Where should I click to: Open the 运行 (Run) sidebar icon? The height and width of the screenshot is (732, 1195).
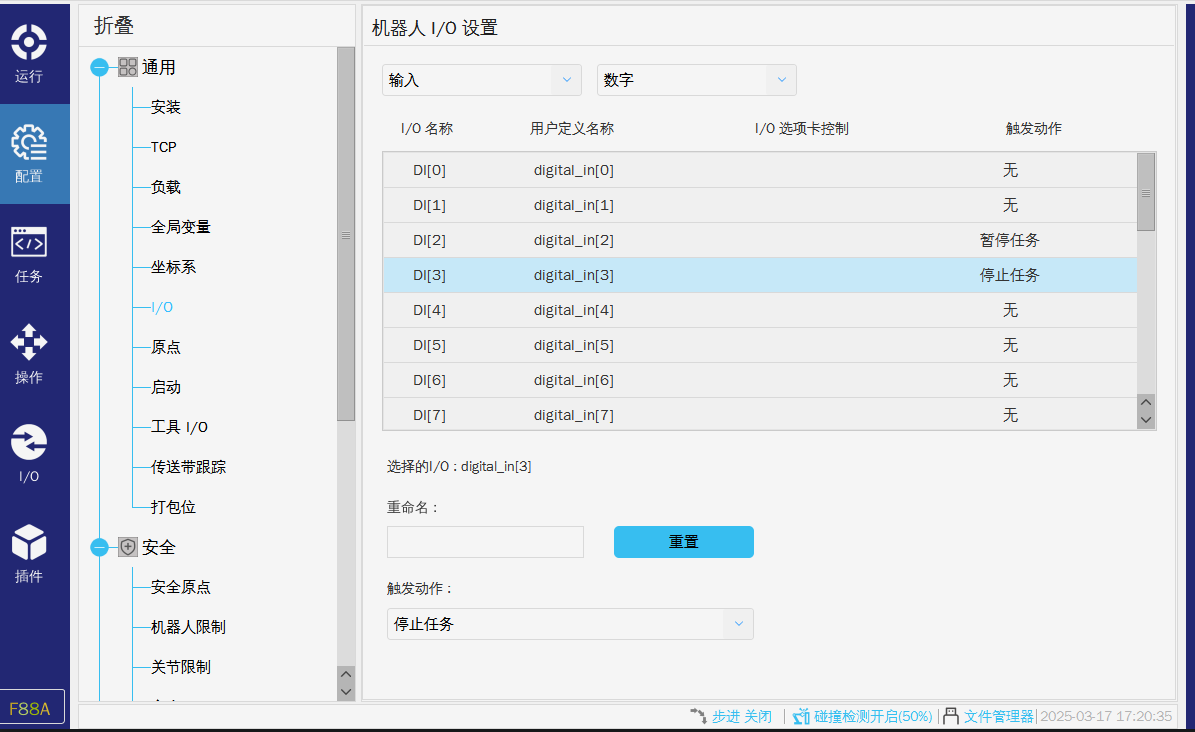click(29, 44)
